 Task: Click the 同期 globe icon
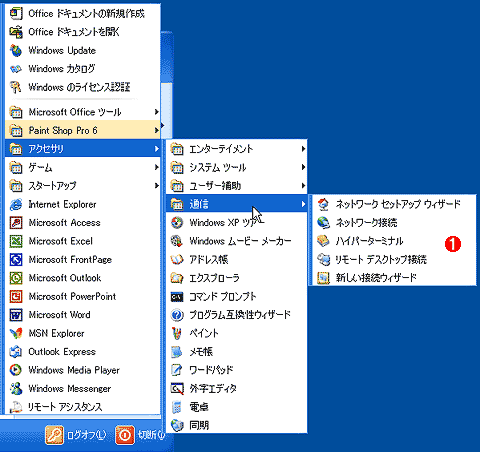[177, 425]
